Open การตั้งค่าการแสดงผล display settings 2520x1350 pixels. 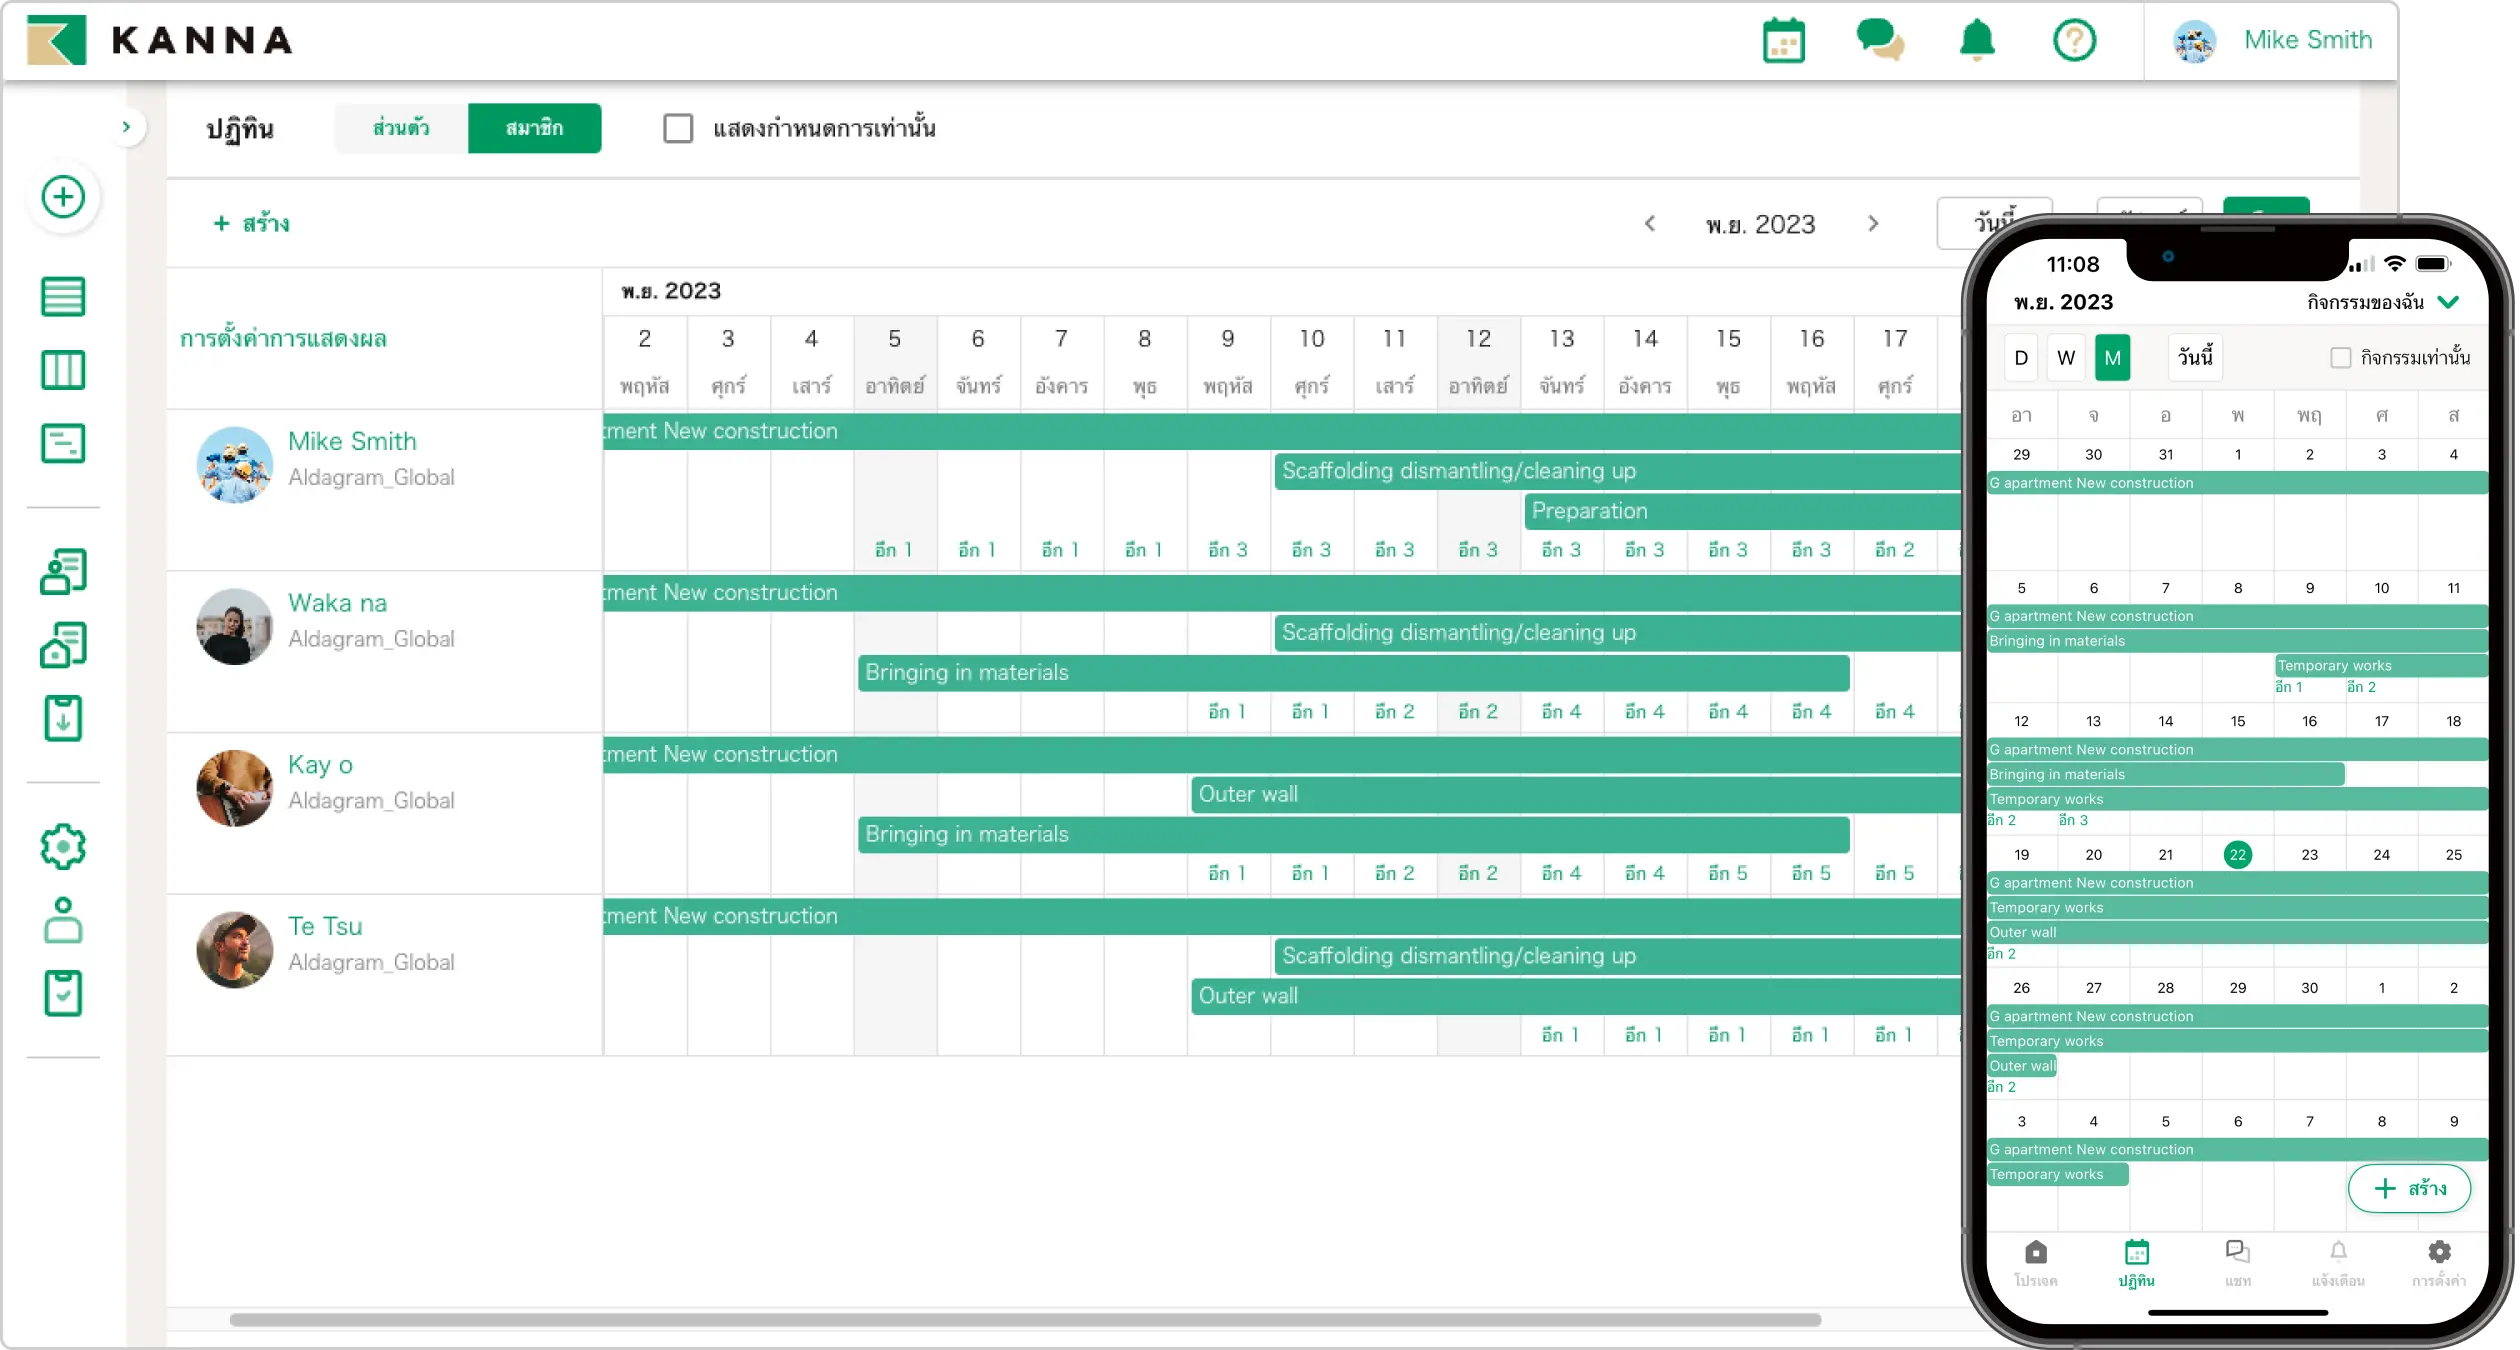(x=283, y=339)
